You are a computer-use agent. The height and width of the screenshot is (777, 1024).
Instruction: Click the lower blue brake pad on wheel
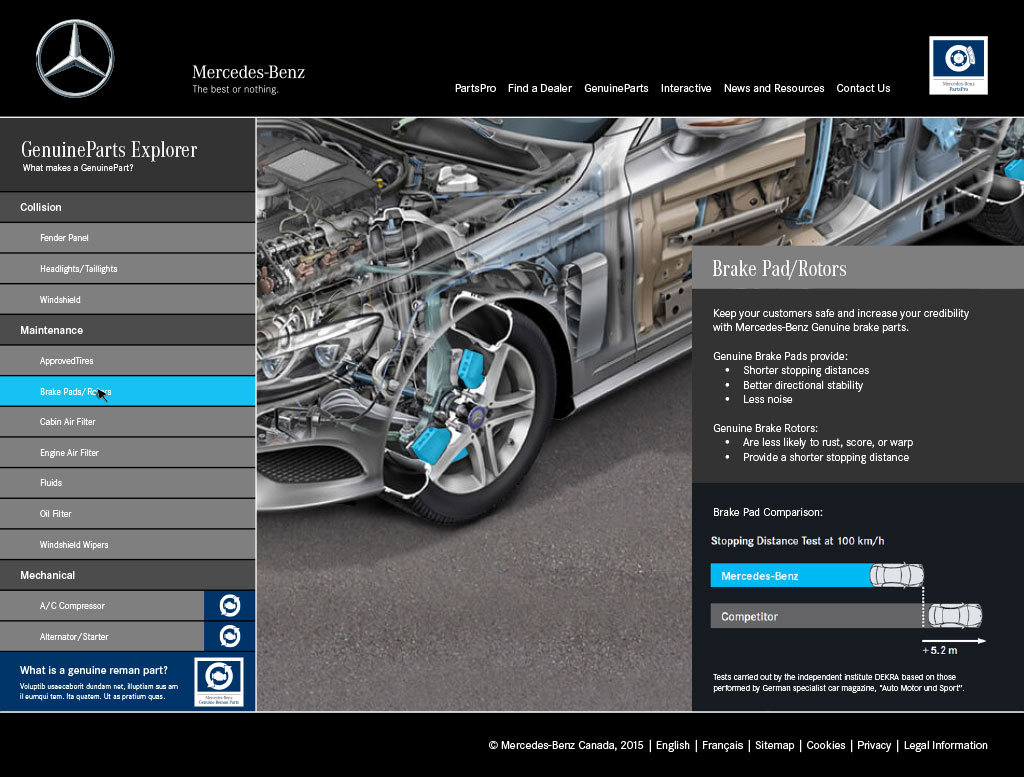[x=432, y=446]
